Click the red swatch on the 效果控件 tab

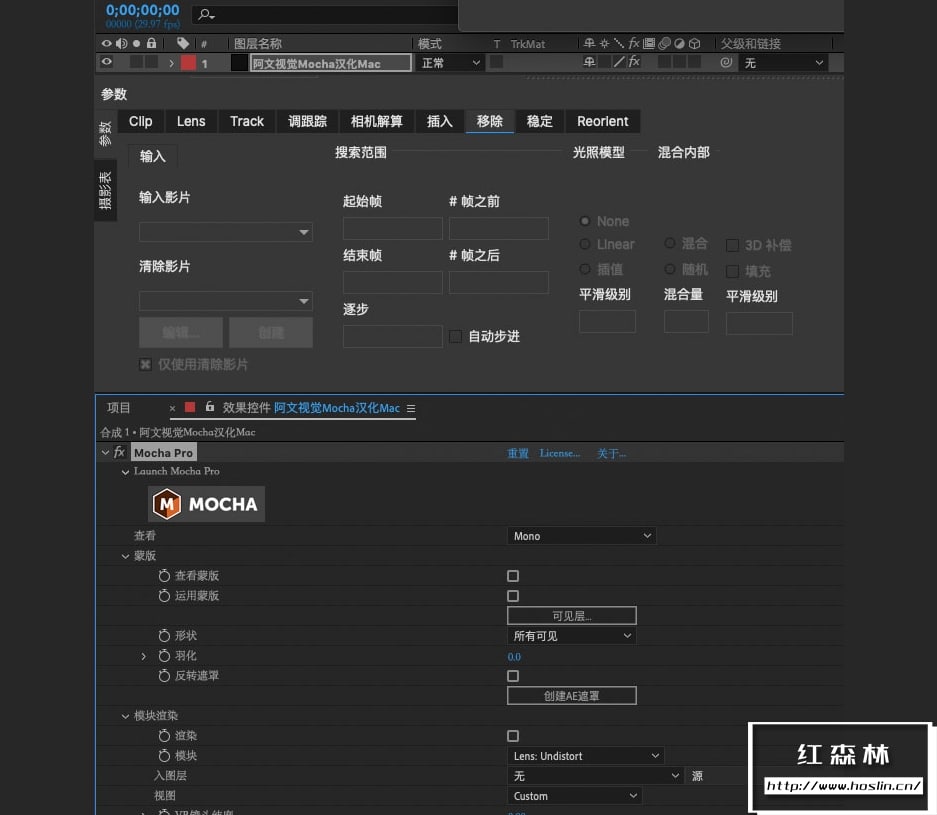(190, 407)
